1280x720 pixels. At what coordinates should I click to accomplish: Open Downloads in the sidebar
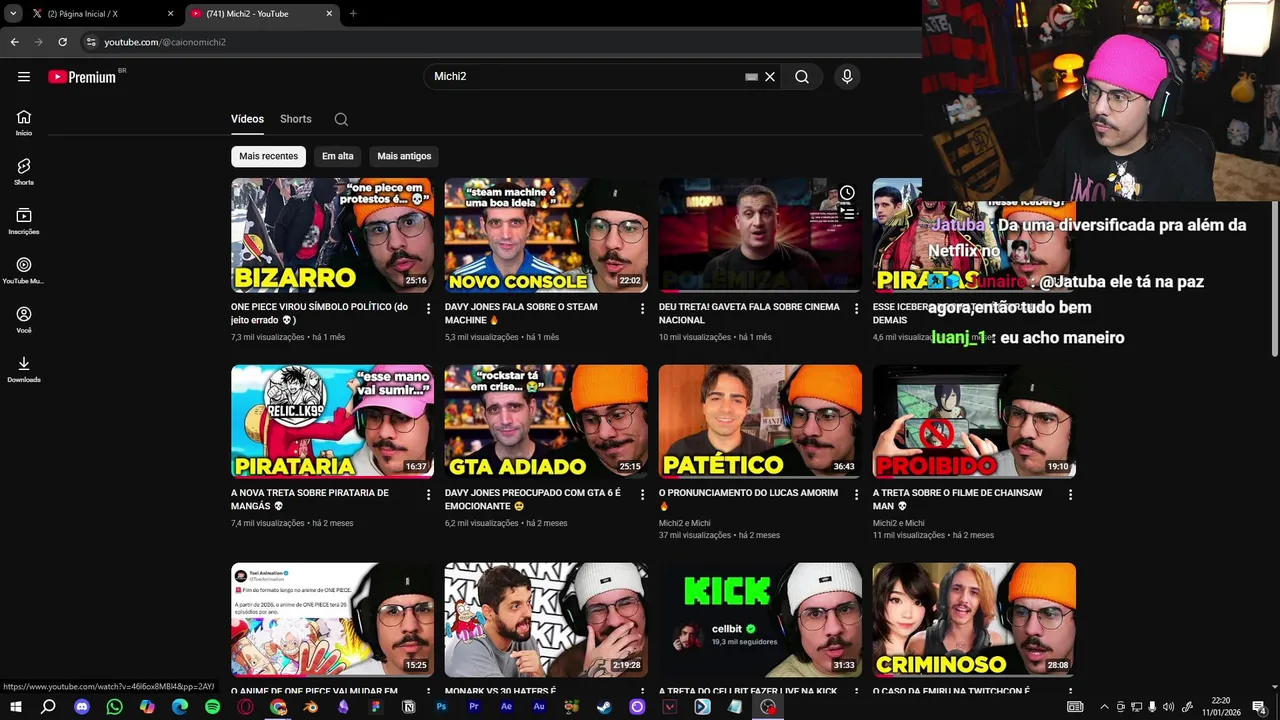point(24,369)
